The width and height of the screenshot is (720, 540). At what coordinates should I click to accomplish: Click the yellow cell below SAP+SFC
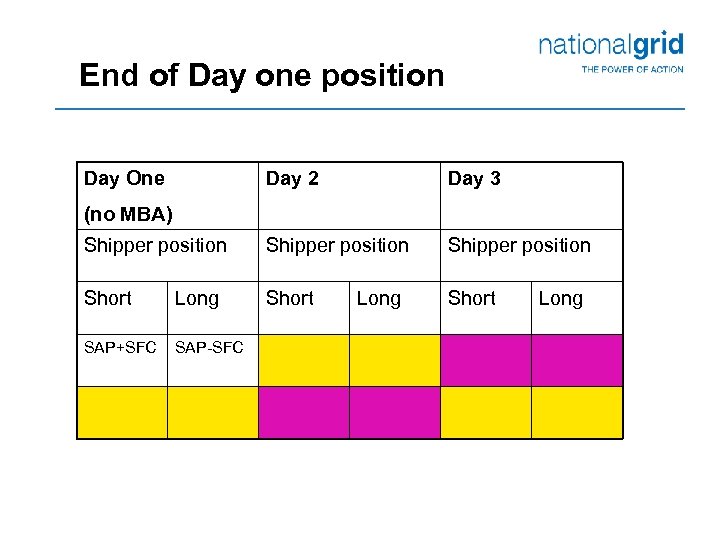(x=122, y=412)
